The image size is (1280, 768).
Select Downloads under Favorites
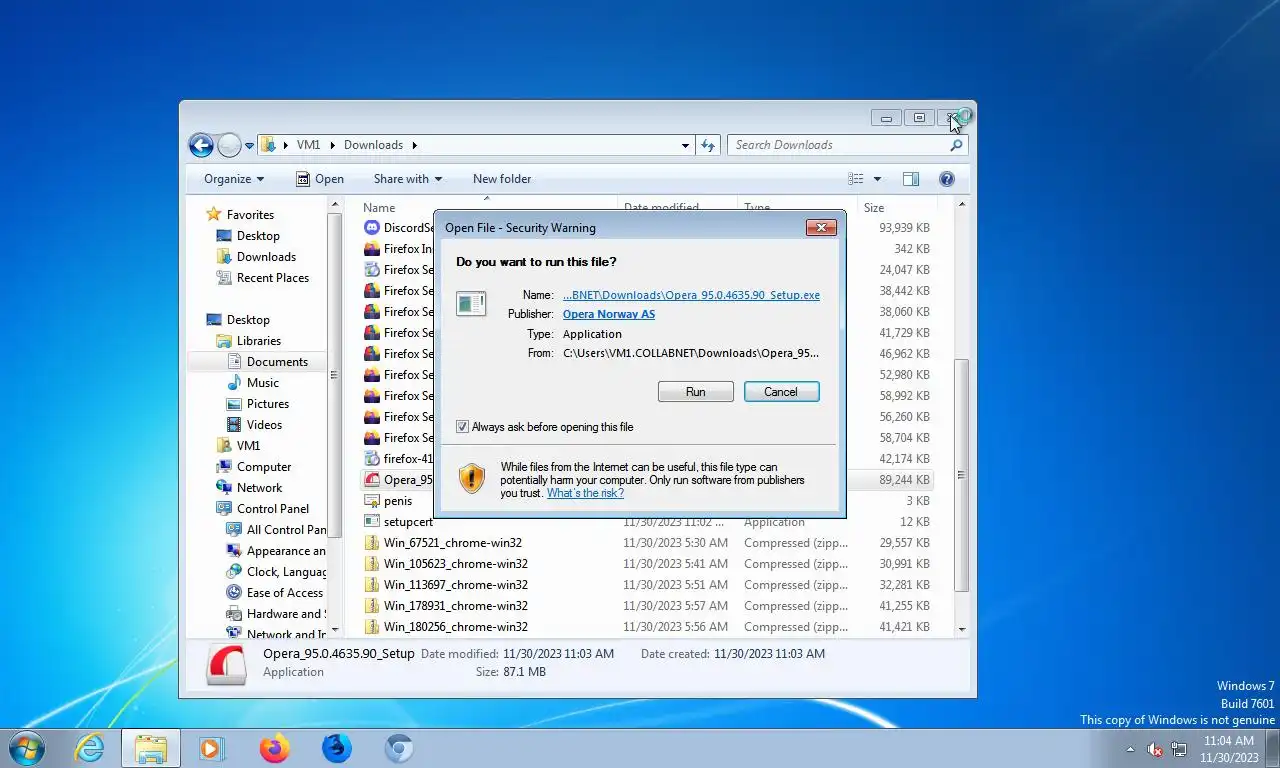pyautogui.click(x=266, y=257)
